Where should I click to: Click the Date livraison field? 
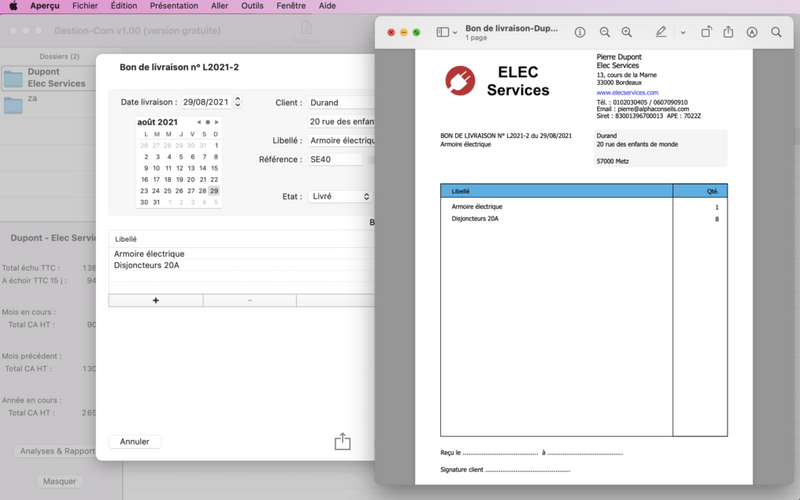tap(205, 102)
